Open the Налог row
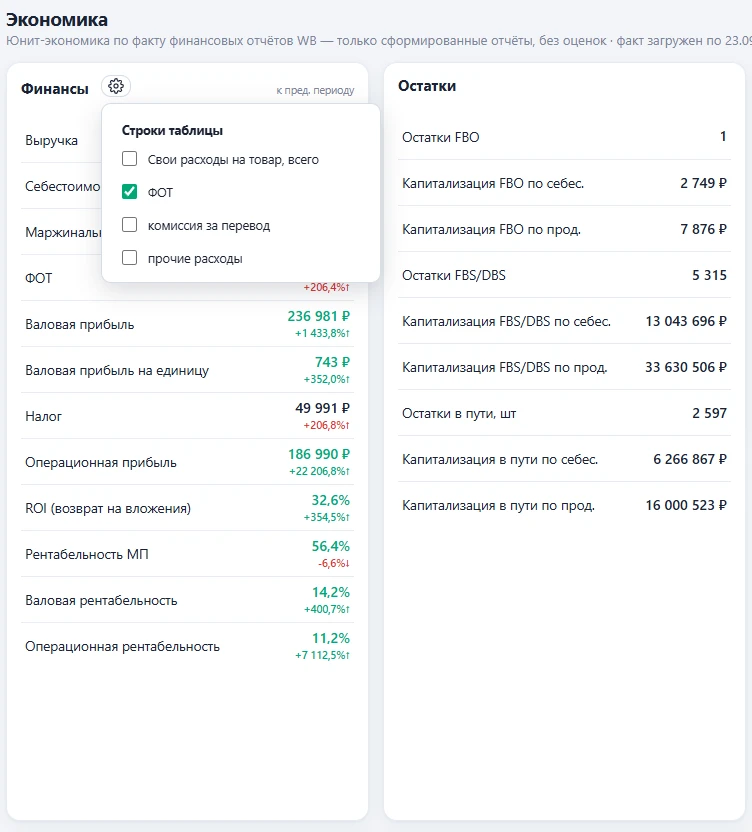Image resolution: width=752 pixels, height=832 pixels. coord(187,416)
